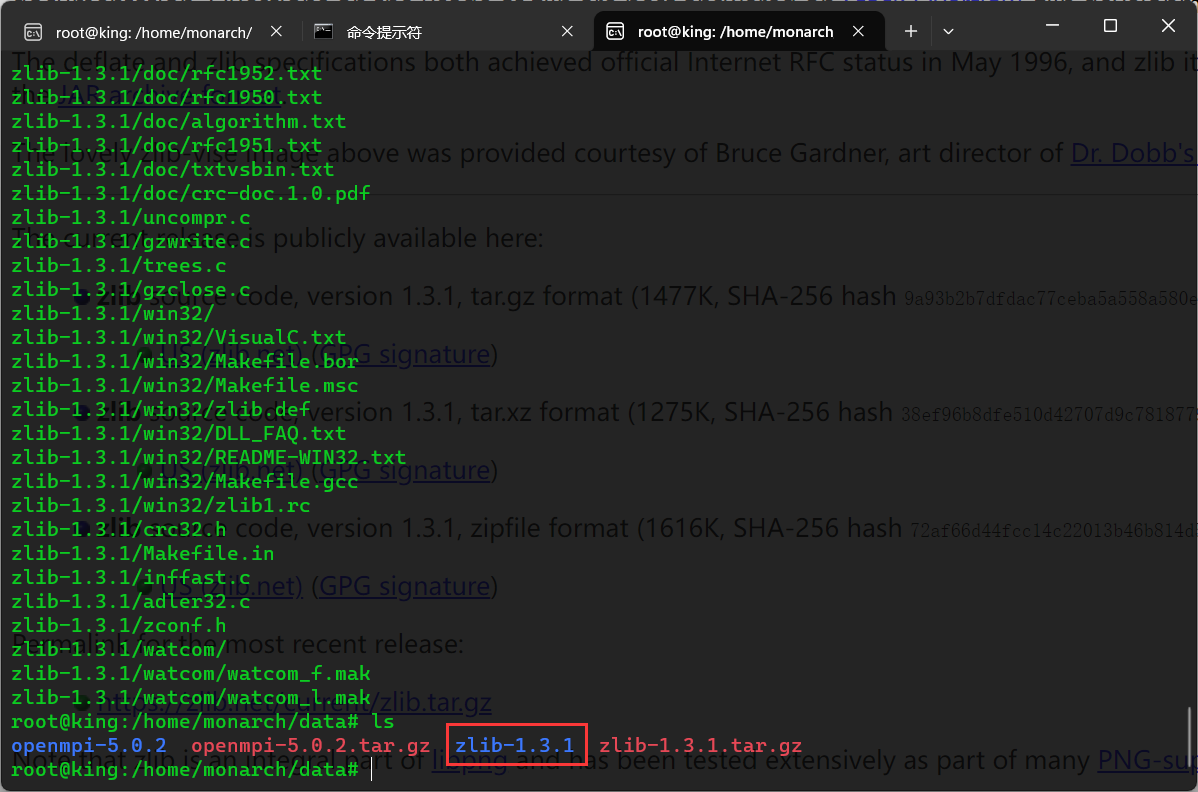This screenshot has width=1198, height=792.
Task: Click the line zlib-1.3.1/doc/crc-doc.1.0.pdf
Action: click(x=190, y=193)
